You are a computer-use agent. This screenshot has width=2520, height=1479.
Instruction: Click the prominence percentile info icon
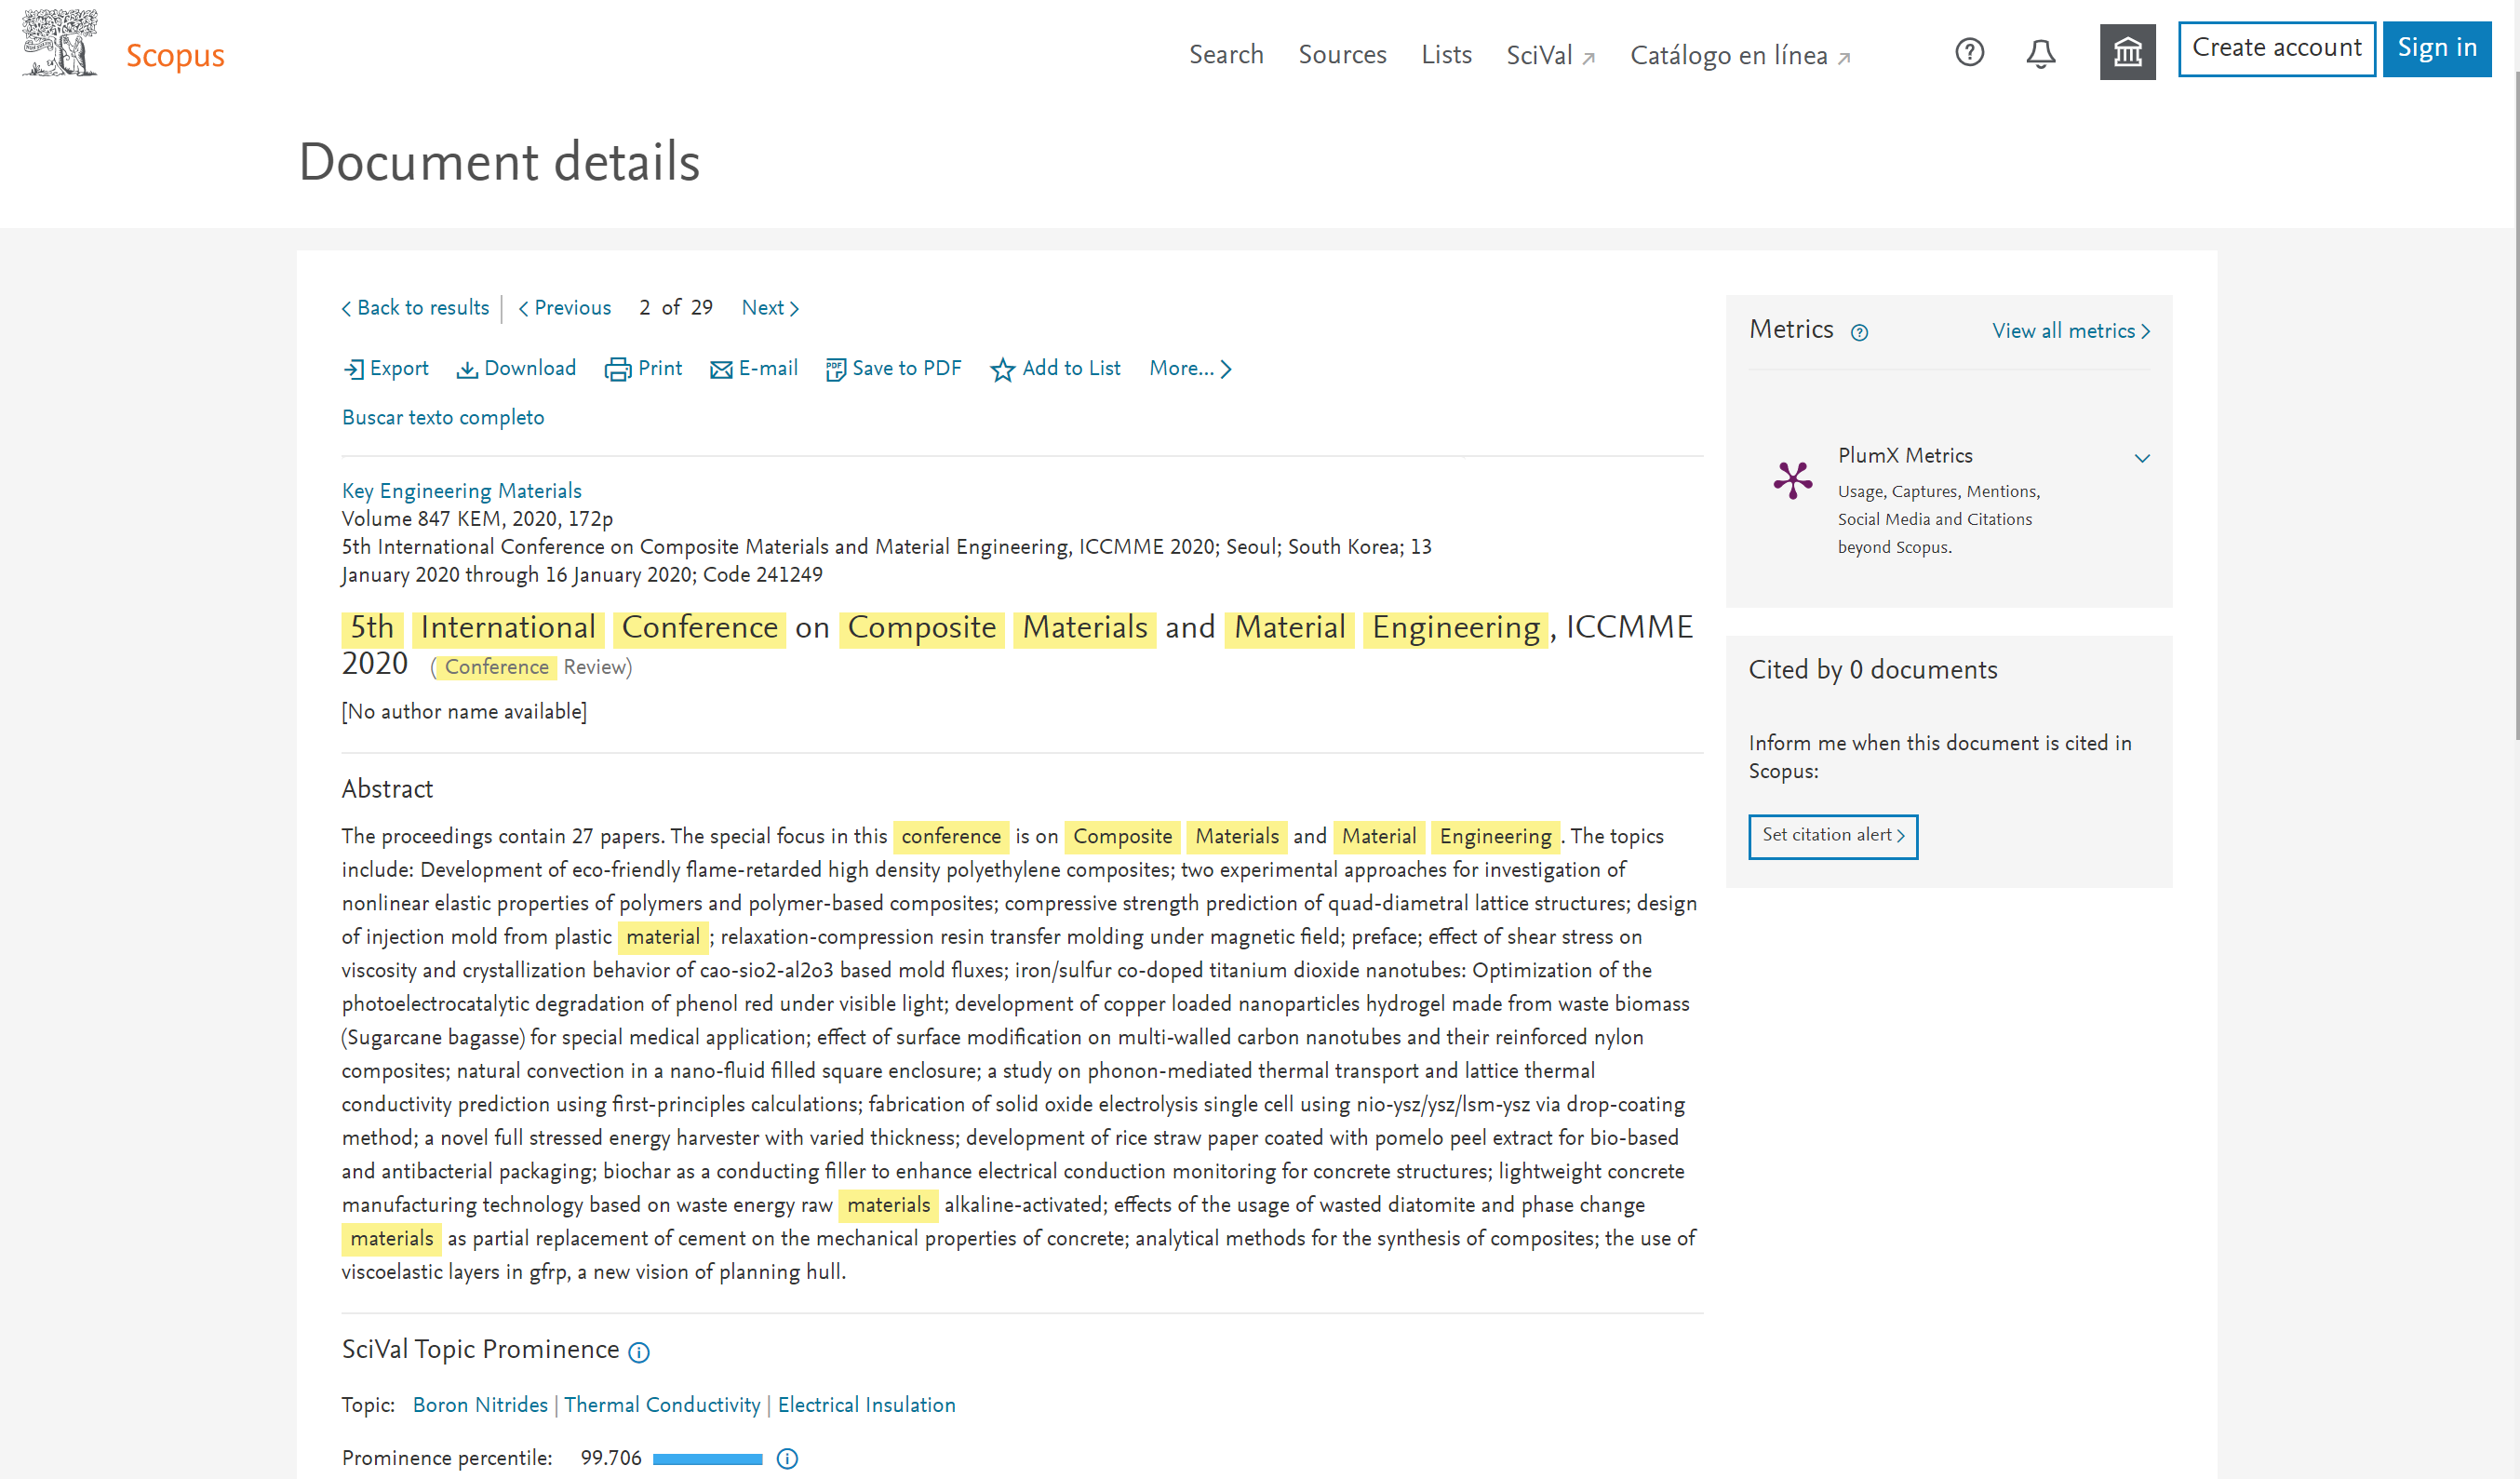[x=787, y=1459]
